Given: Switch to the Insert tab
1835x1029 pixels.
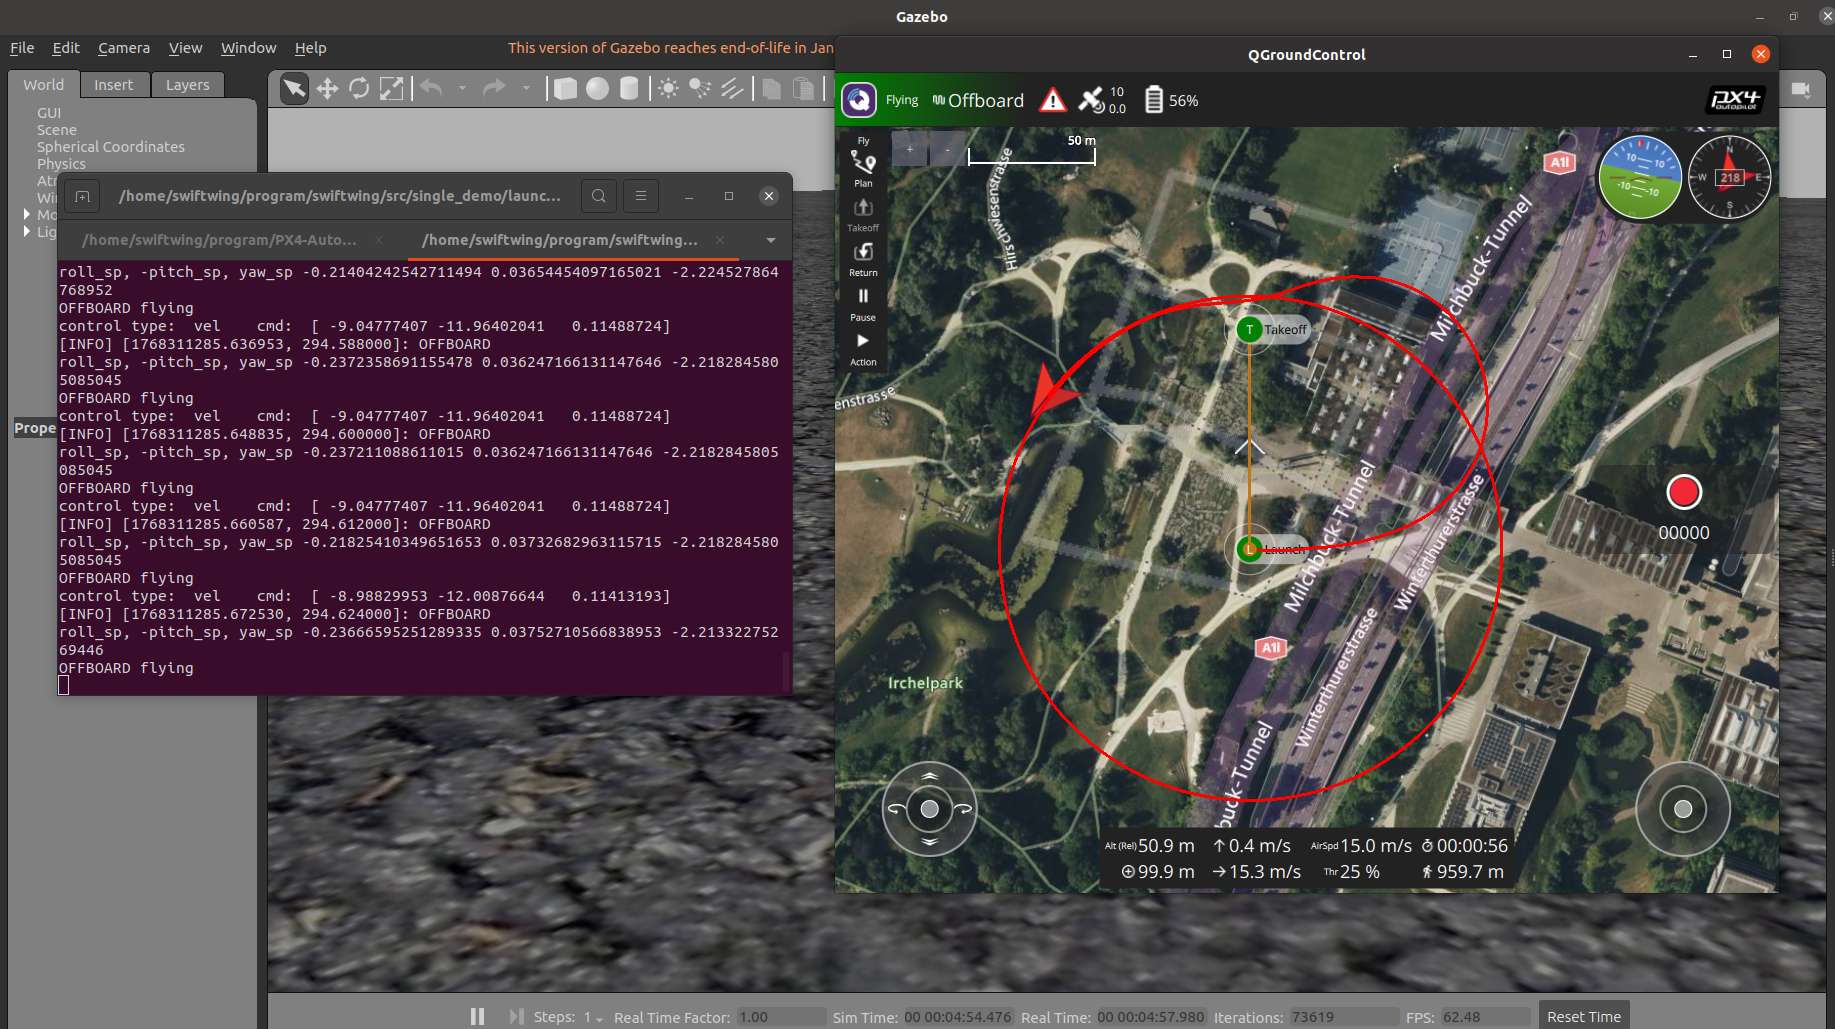Looking at the screenshot, I should coord(114,85).
